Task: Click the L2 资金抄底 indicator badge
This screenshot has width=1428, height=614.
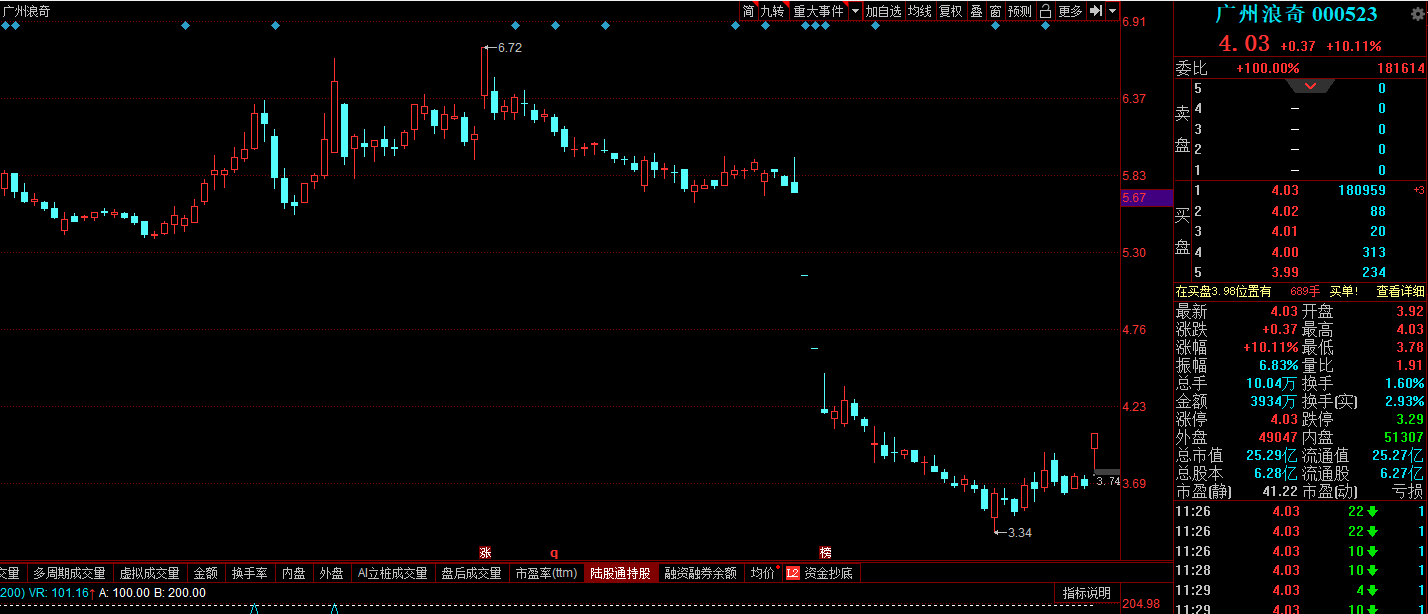Action: click(820, 573)
